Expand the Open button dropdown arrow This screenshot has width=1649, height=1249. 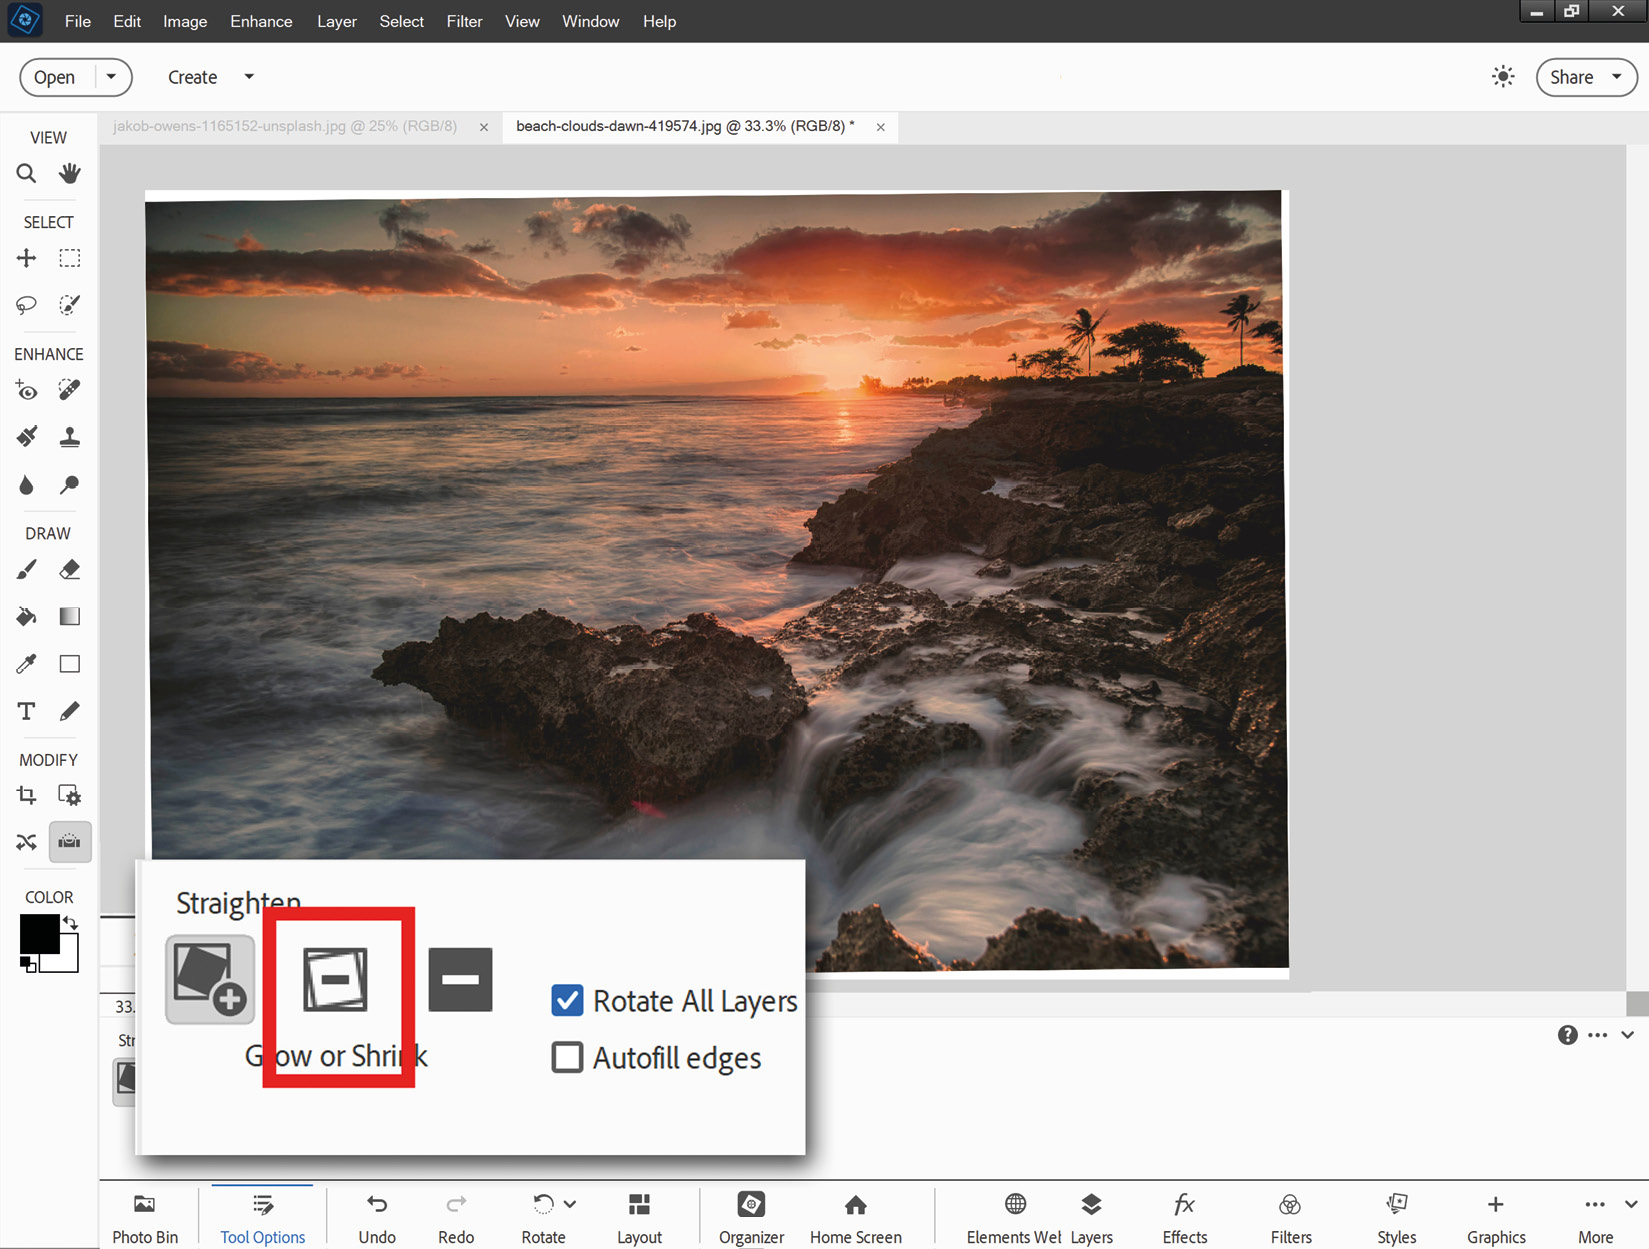tap(112, 77)
